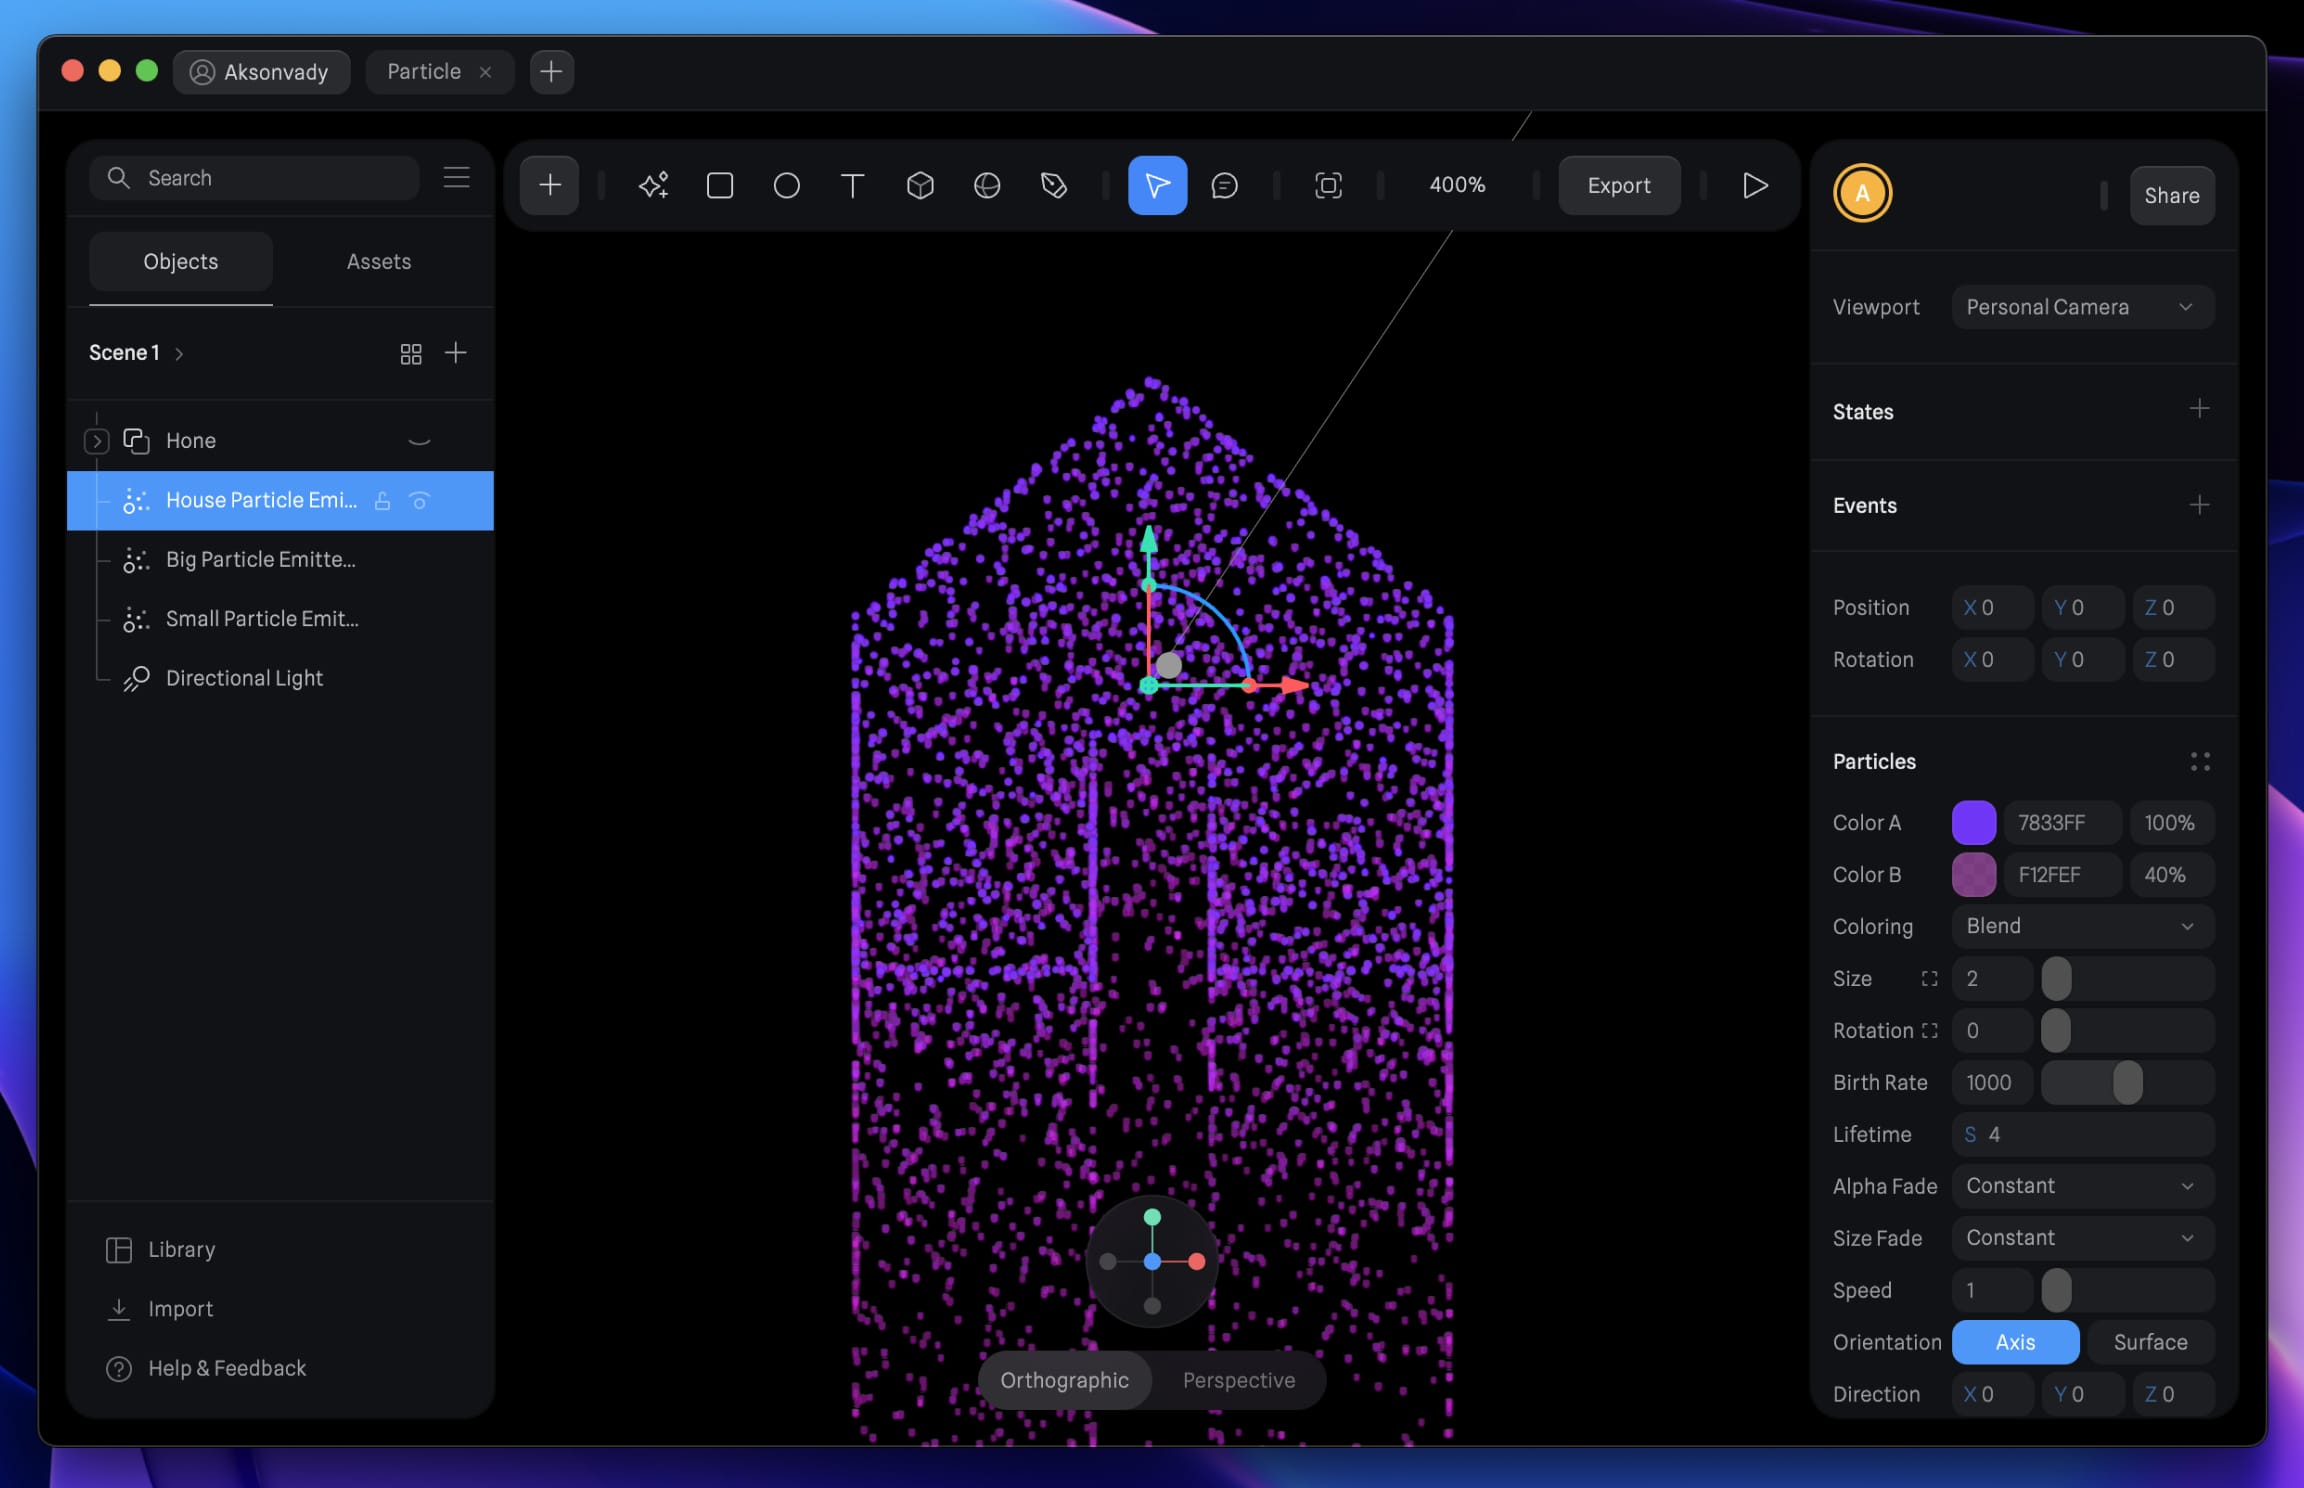Switch to Perspective view mode
2304x1488 pixels.
[1239, 1380]
